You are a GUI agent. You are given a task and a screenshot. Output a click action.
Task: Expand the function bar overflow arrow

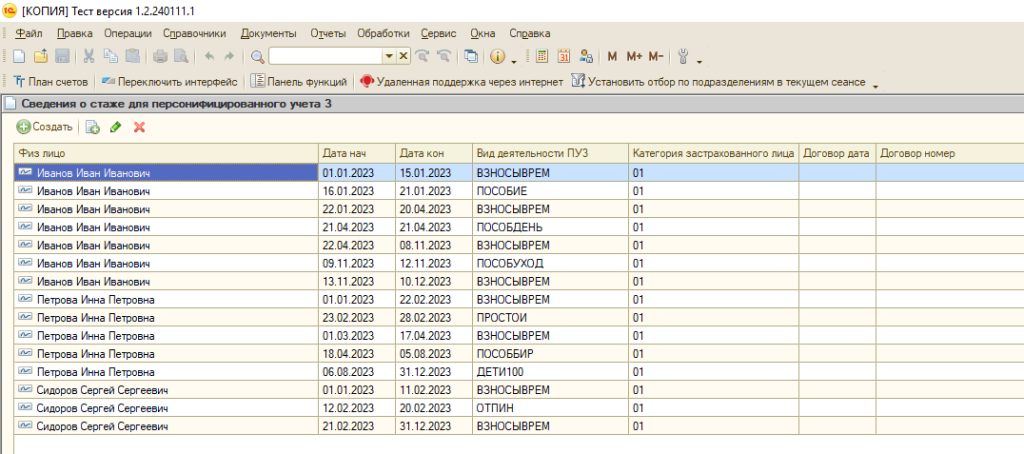click(x=875, y=85)
